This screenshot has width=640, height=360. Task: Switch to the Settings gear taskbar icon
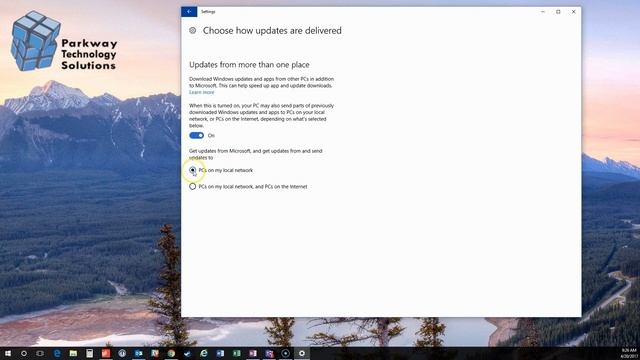tap(302, 353)
